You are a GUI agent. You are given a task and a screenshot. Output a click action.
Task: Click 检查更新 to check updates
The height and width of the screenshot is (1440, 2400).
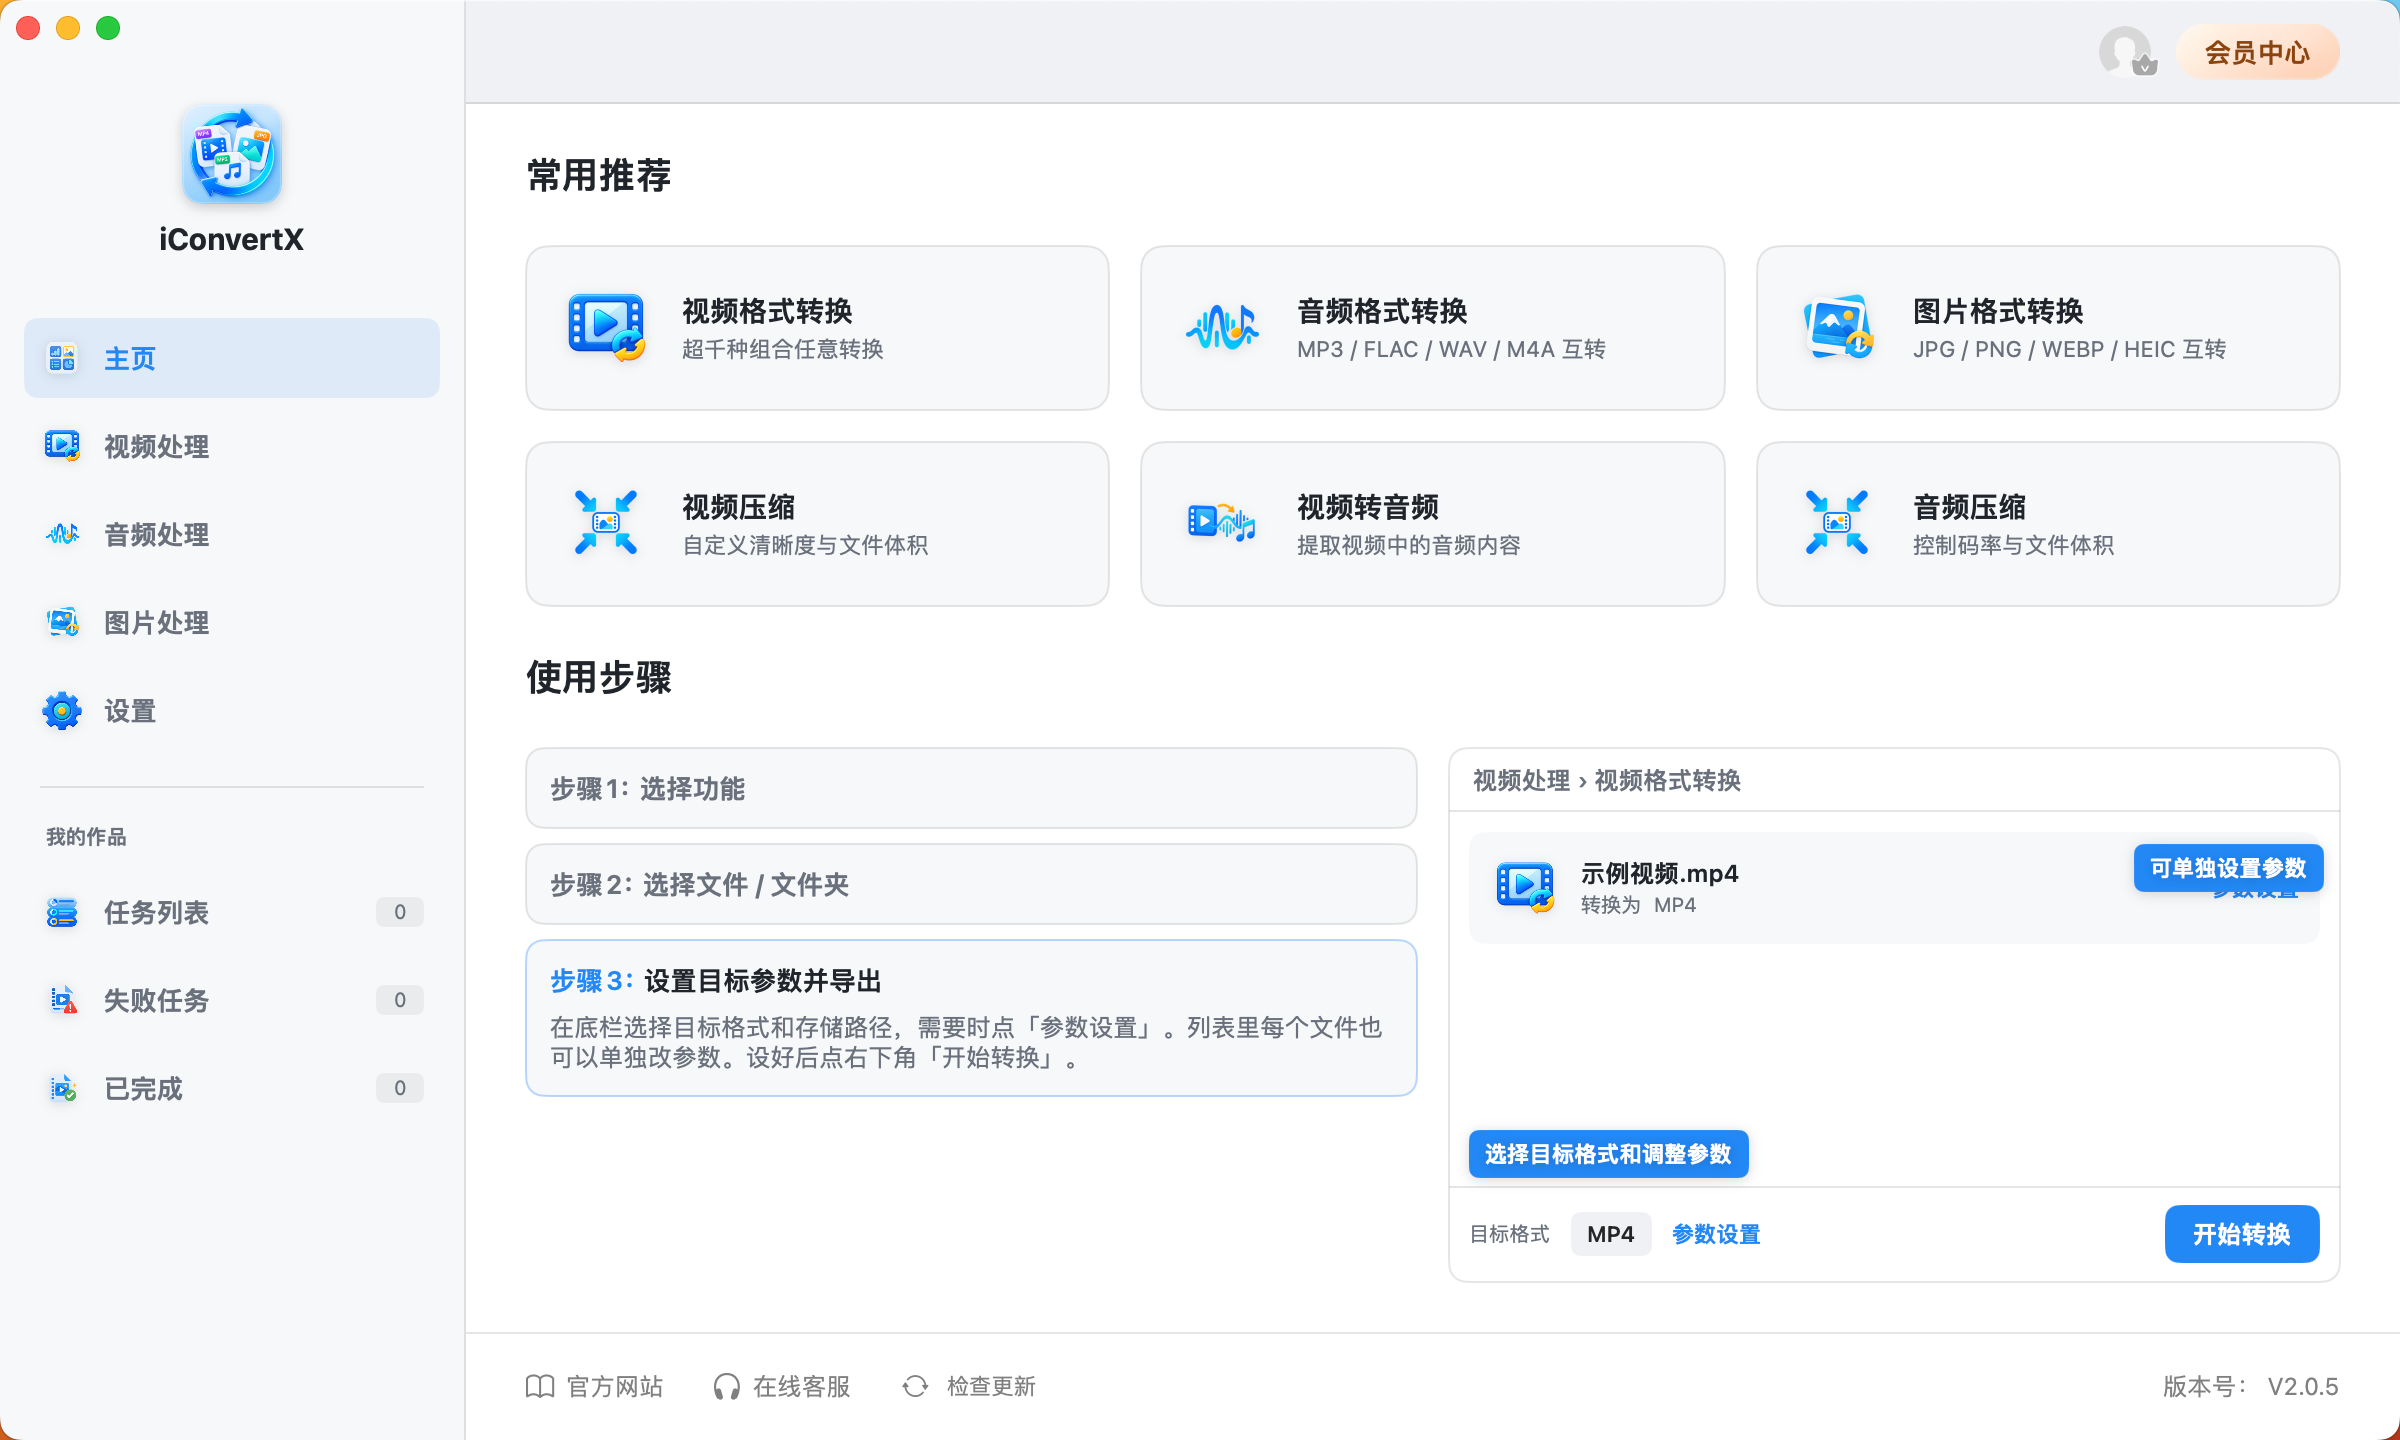coord(968,1386)
